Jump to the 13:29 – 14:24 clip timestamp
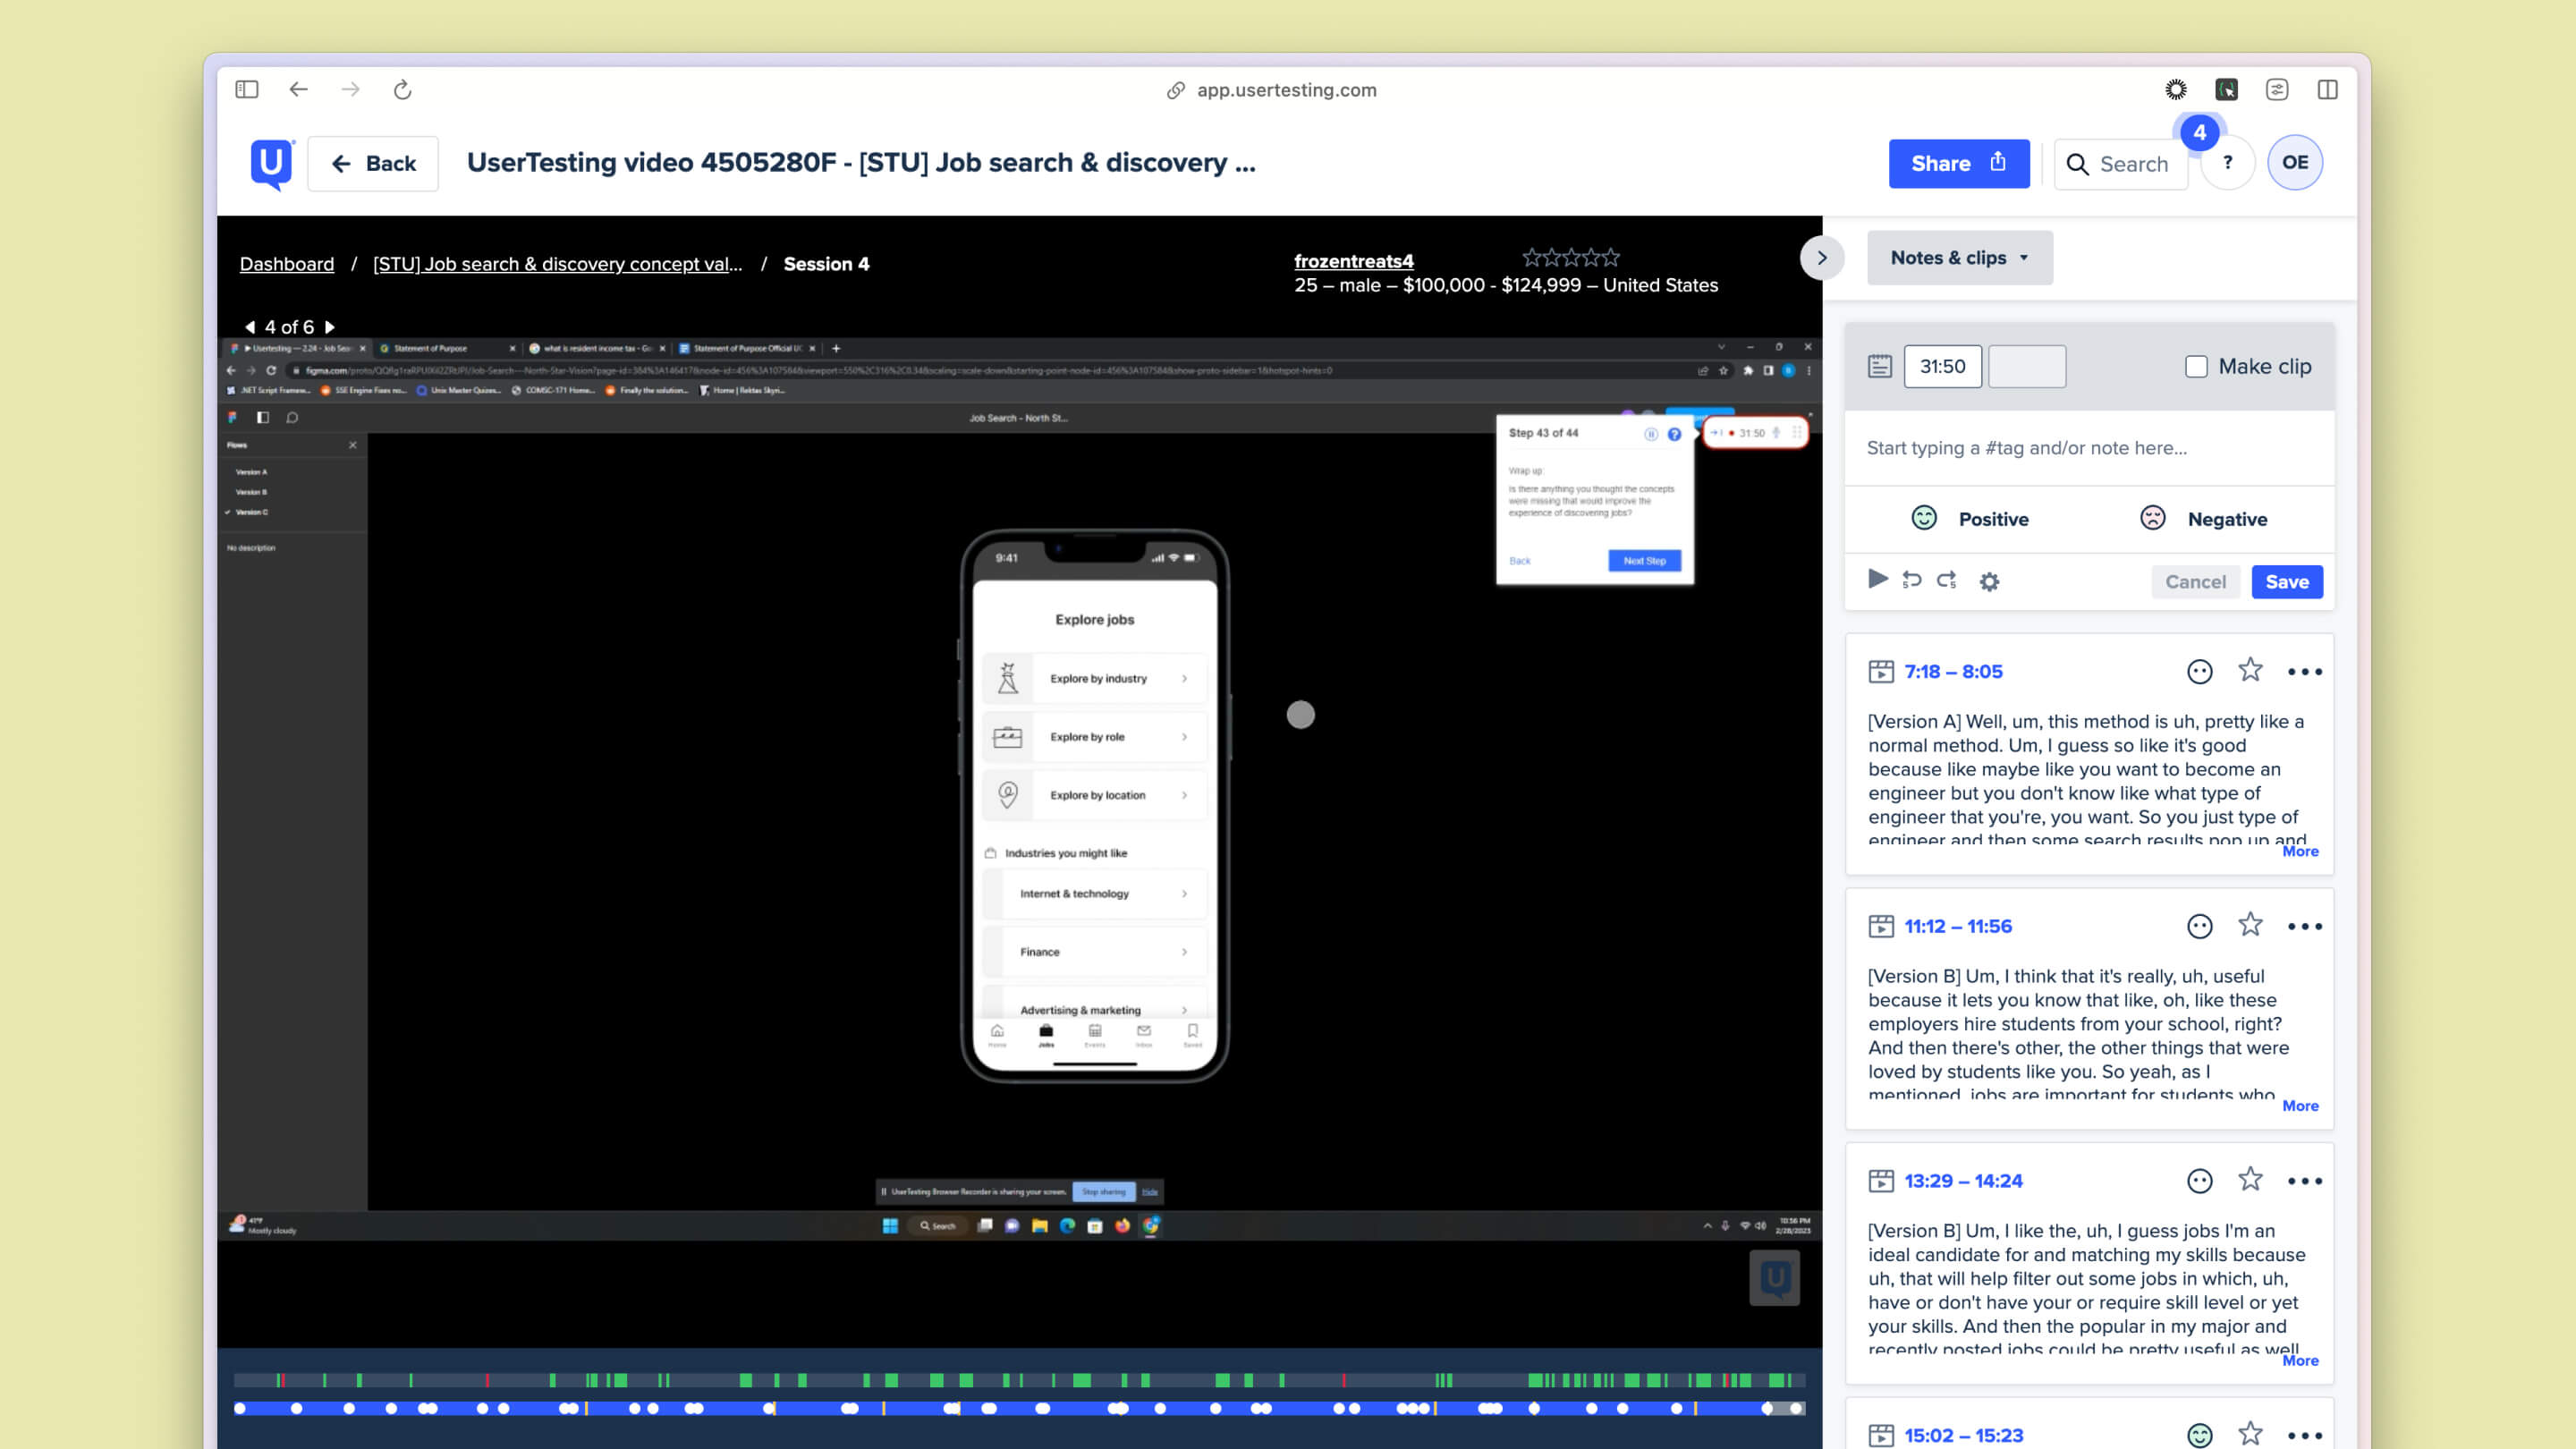This screenshot has width=2576, height=1449. tap(1963, 1182)
